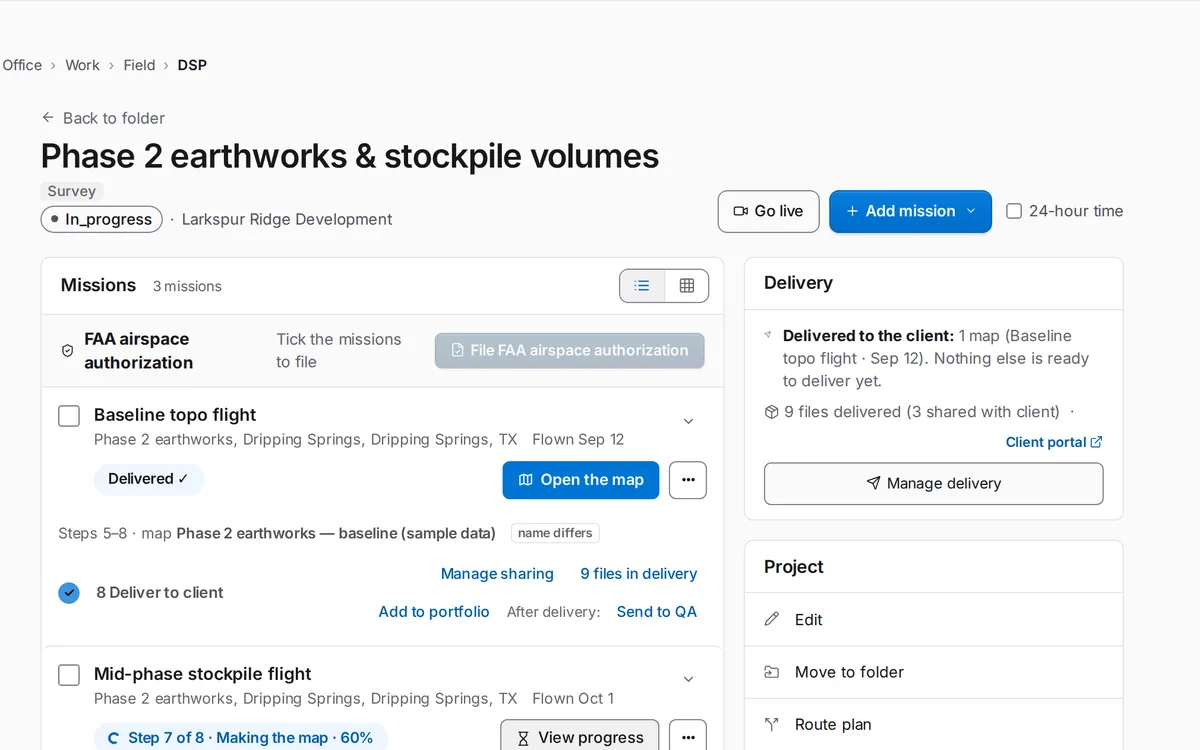
Task: Go back to folder
Action: 103,118
